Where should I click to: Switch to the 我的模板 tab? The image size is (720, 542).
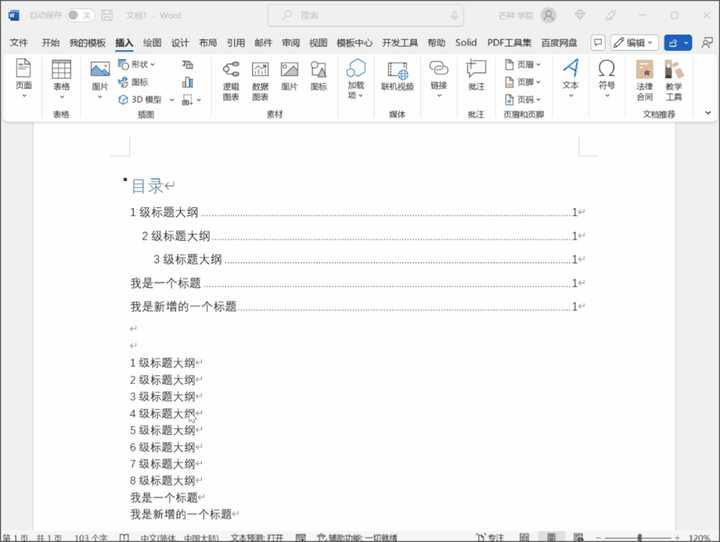coord(87,43)
